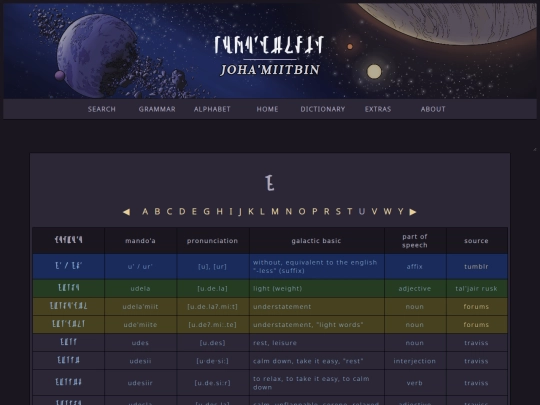Viewport: 540px width, 405px height.
Task: Jump to letter D entries
Action: (x=182, y=211)
